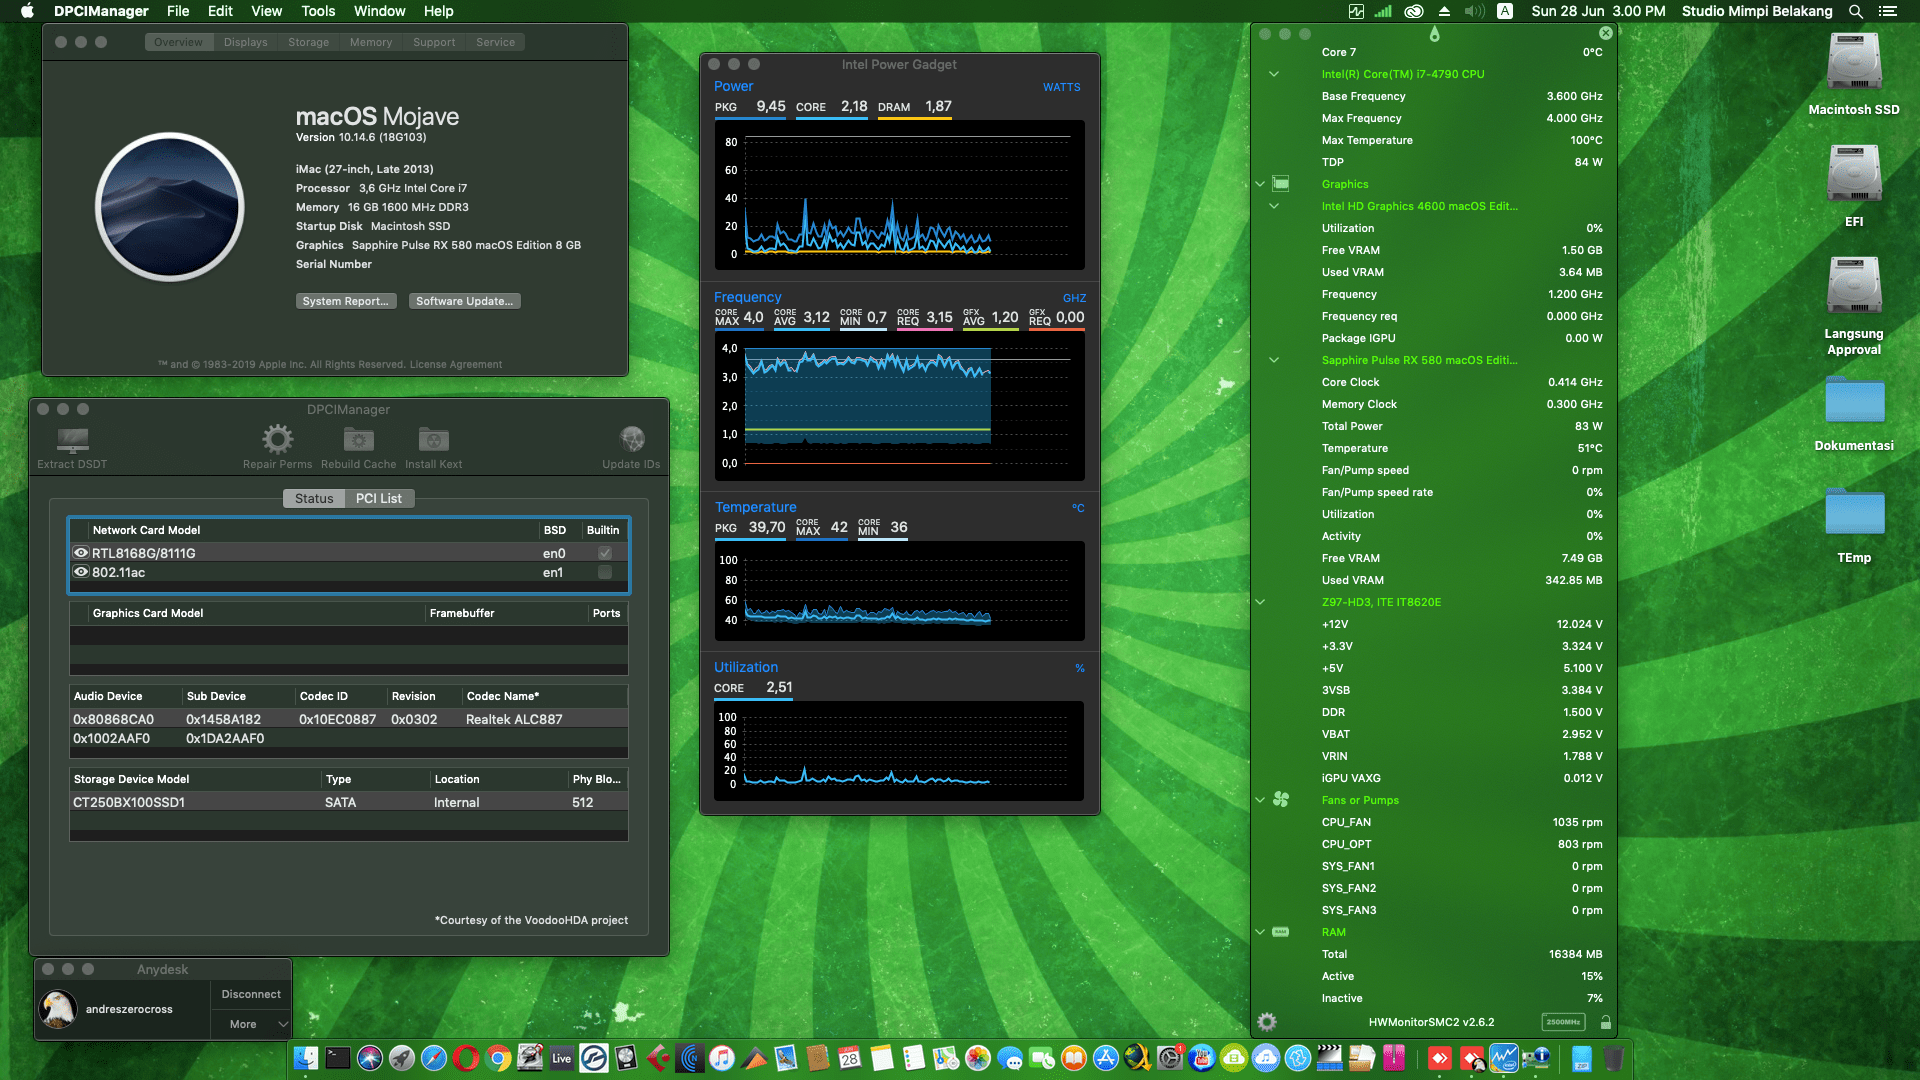This screenshot has width=1920, height=1080.
Task: Click the Update IDs globe icon
Action: pos(631,439)
